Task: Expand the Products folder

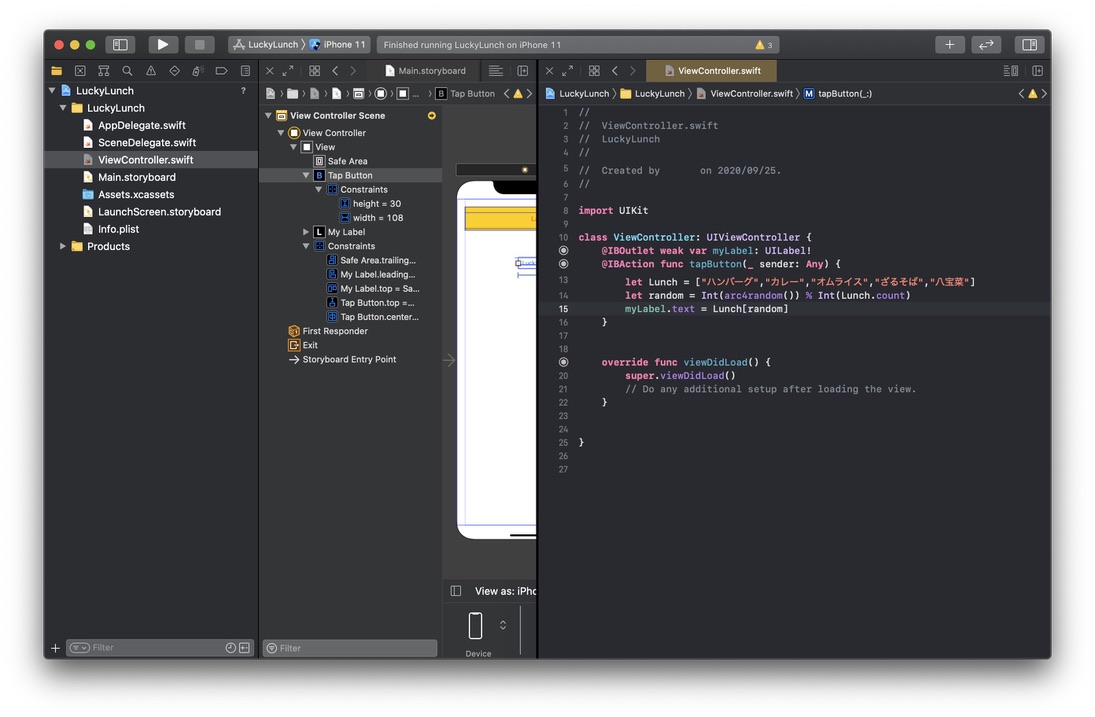Action: [63, 246]
